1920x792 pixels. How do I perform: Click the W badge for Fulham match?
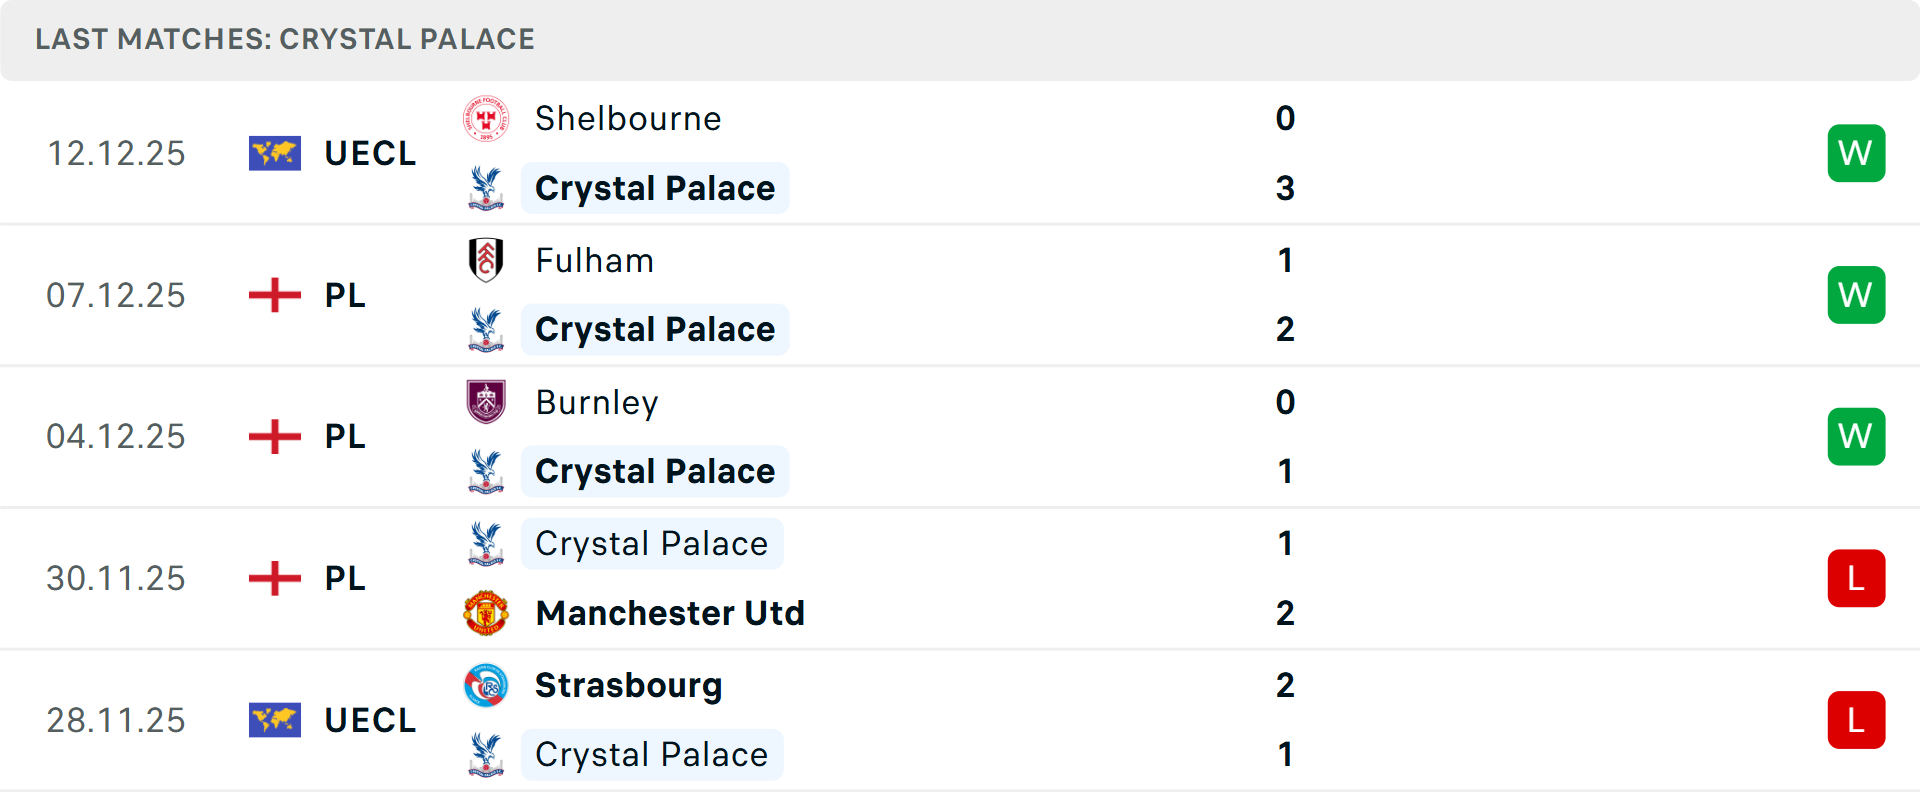click(x=1856, y=295)
